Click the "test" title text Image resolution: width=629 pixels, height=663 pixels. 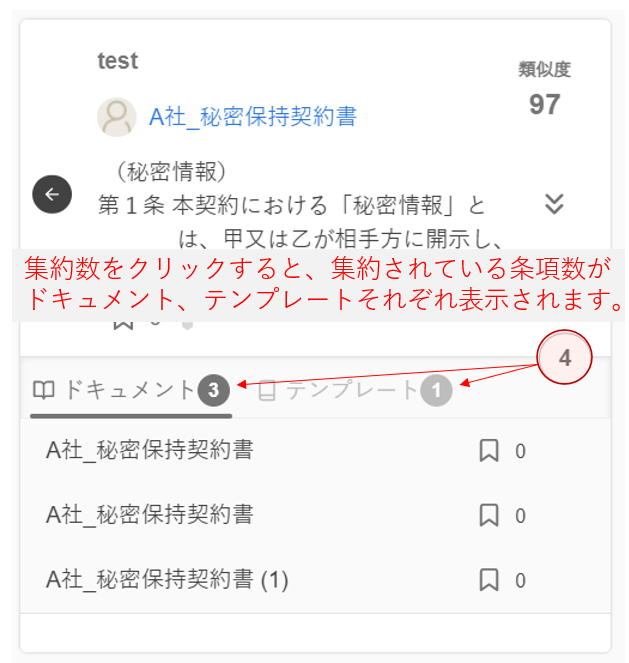coord(118,61)
